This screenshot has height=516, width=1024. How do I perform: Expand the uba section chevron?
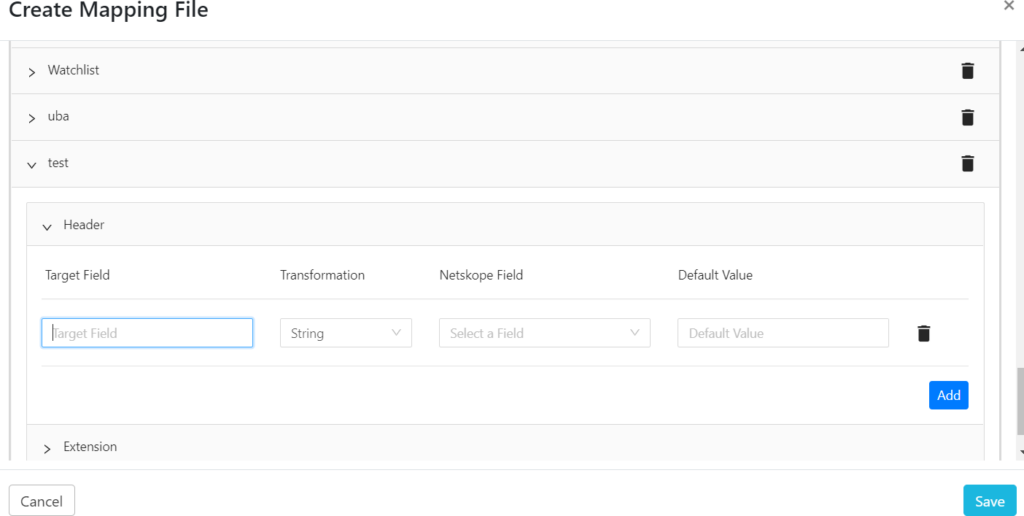coord(31,118)
